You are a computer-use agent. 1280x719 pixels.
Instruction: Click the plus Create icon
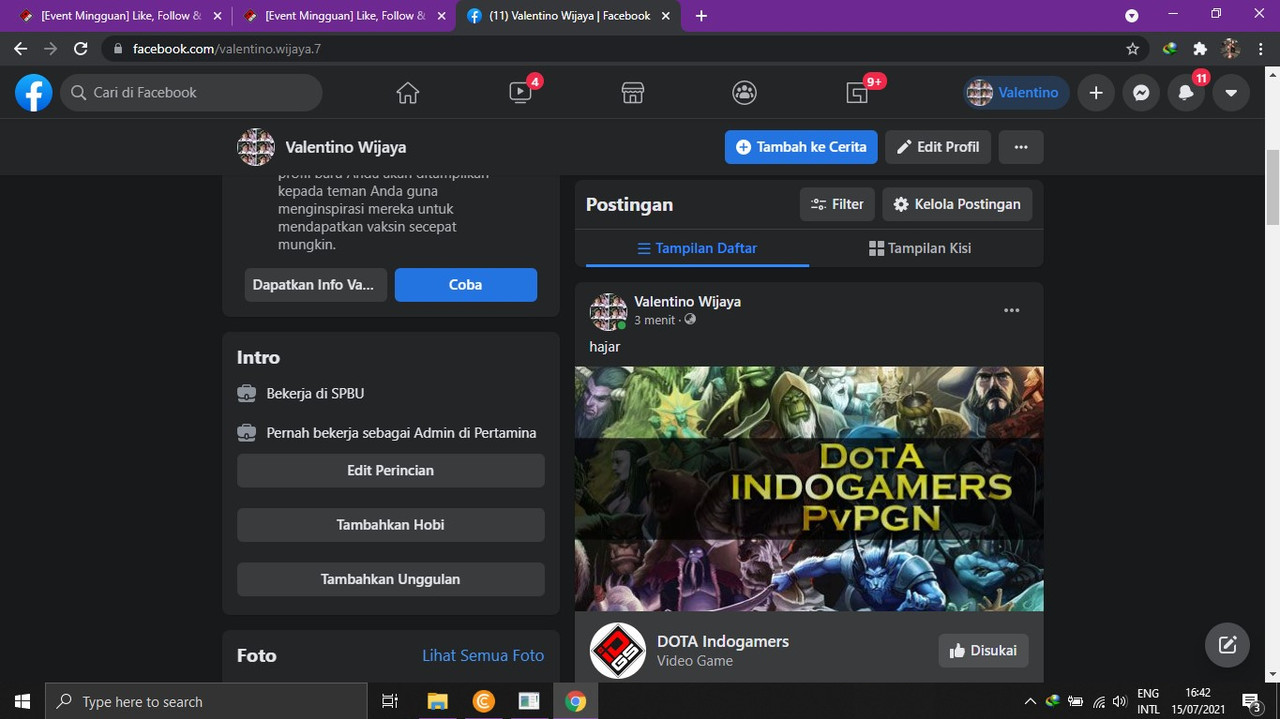(1096, 93)
